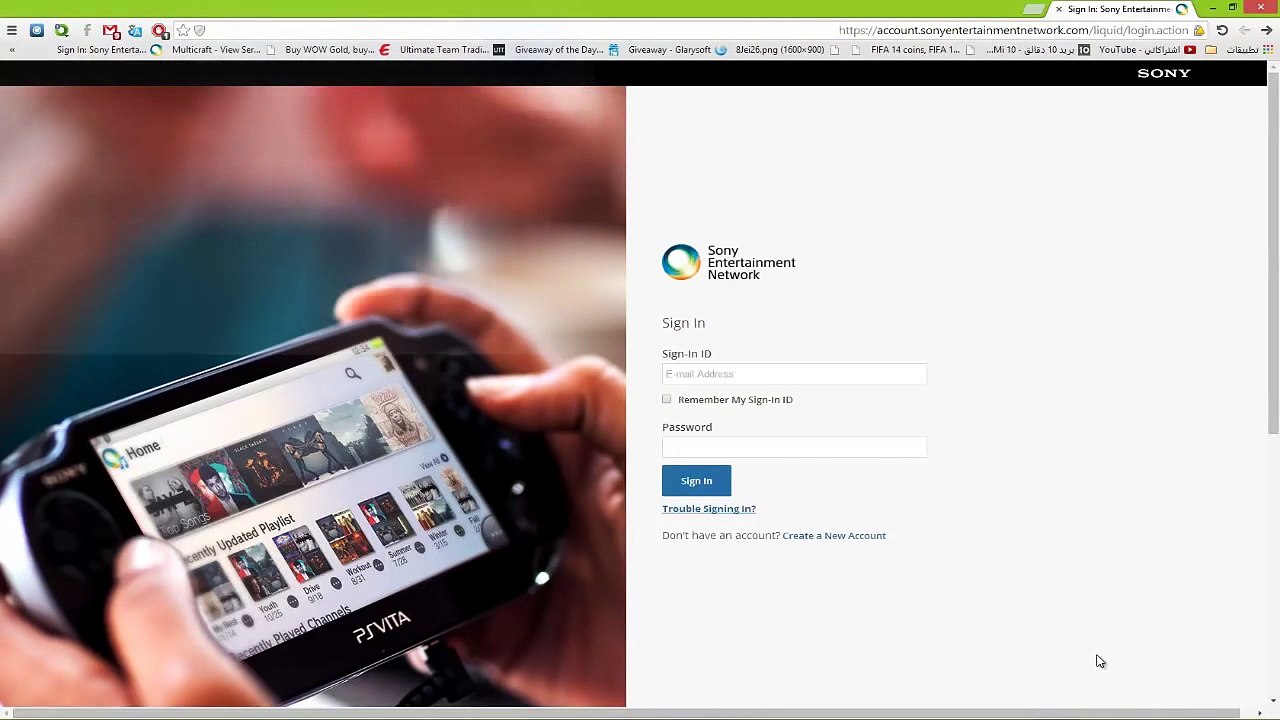The width and height of the screenshot is (1280, 720).
Task: Focus the Password field
Action: 794,447
